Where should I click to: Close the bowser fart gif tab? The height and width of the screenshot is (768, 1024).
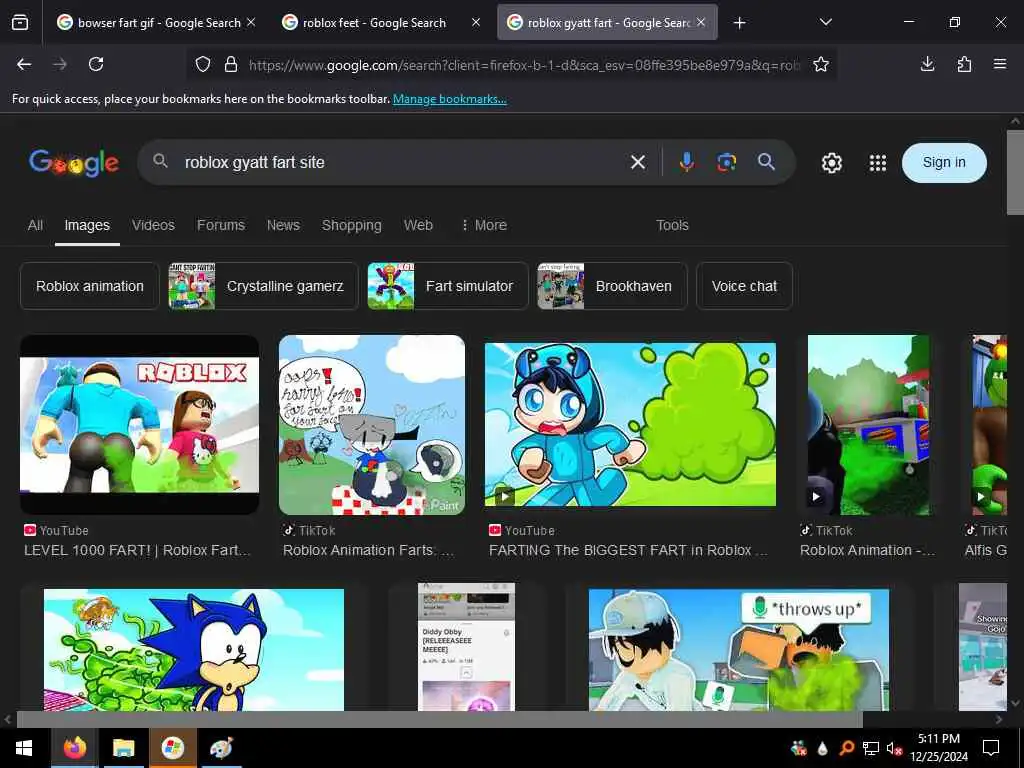(x=251, y=22)
